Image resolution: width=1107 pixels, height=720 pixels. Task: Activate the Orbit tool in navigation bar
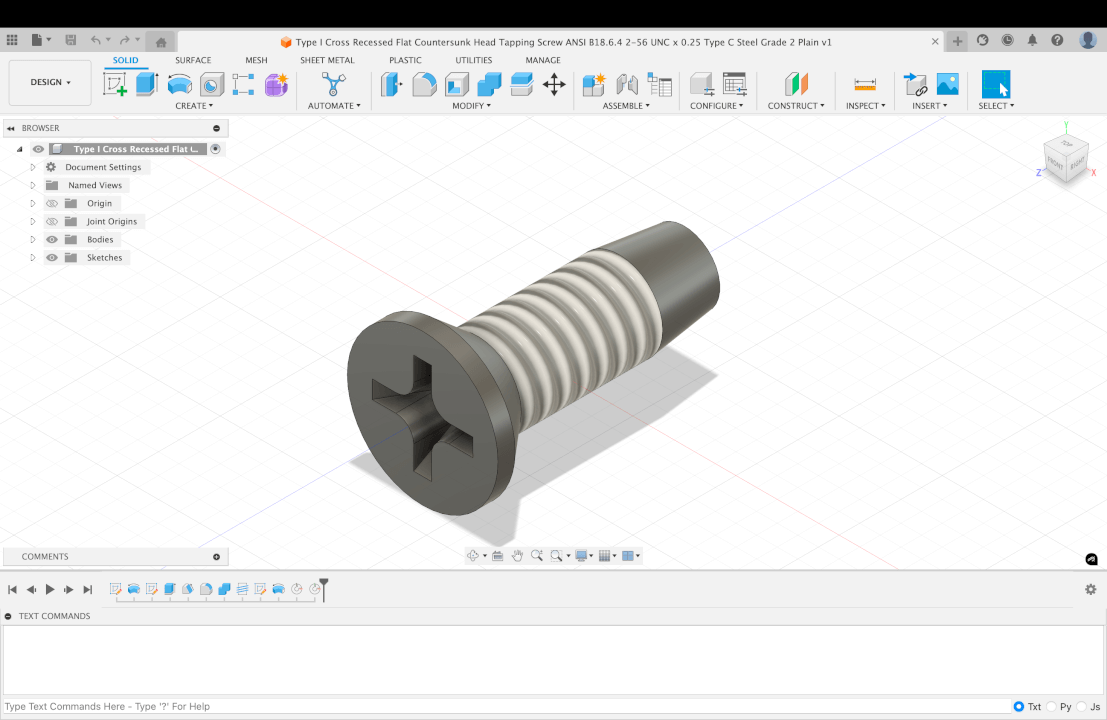click(473, 555)
